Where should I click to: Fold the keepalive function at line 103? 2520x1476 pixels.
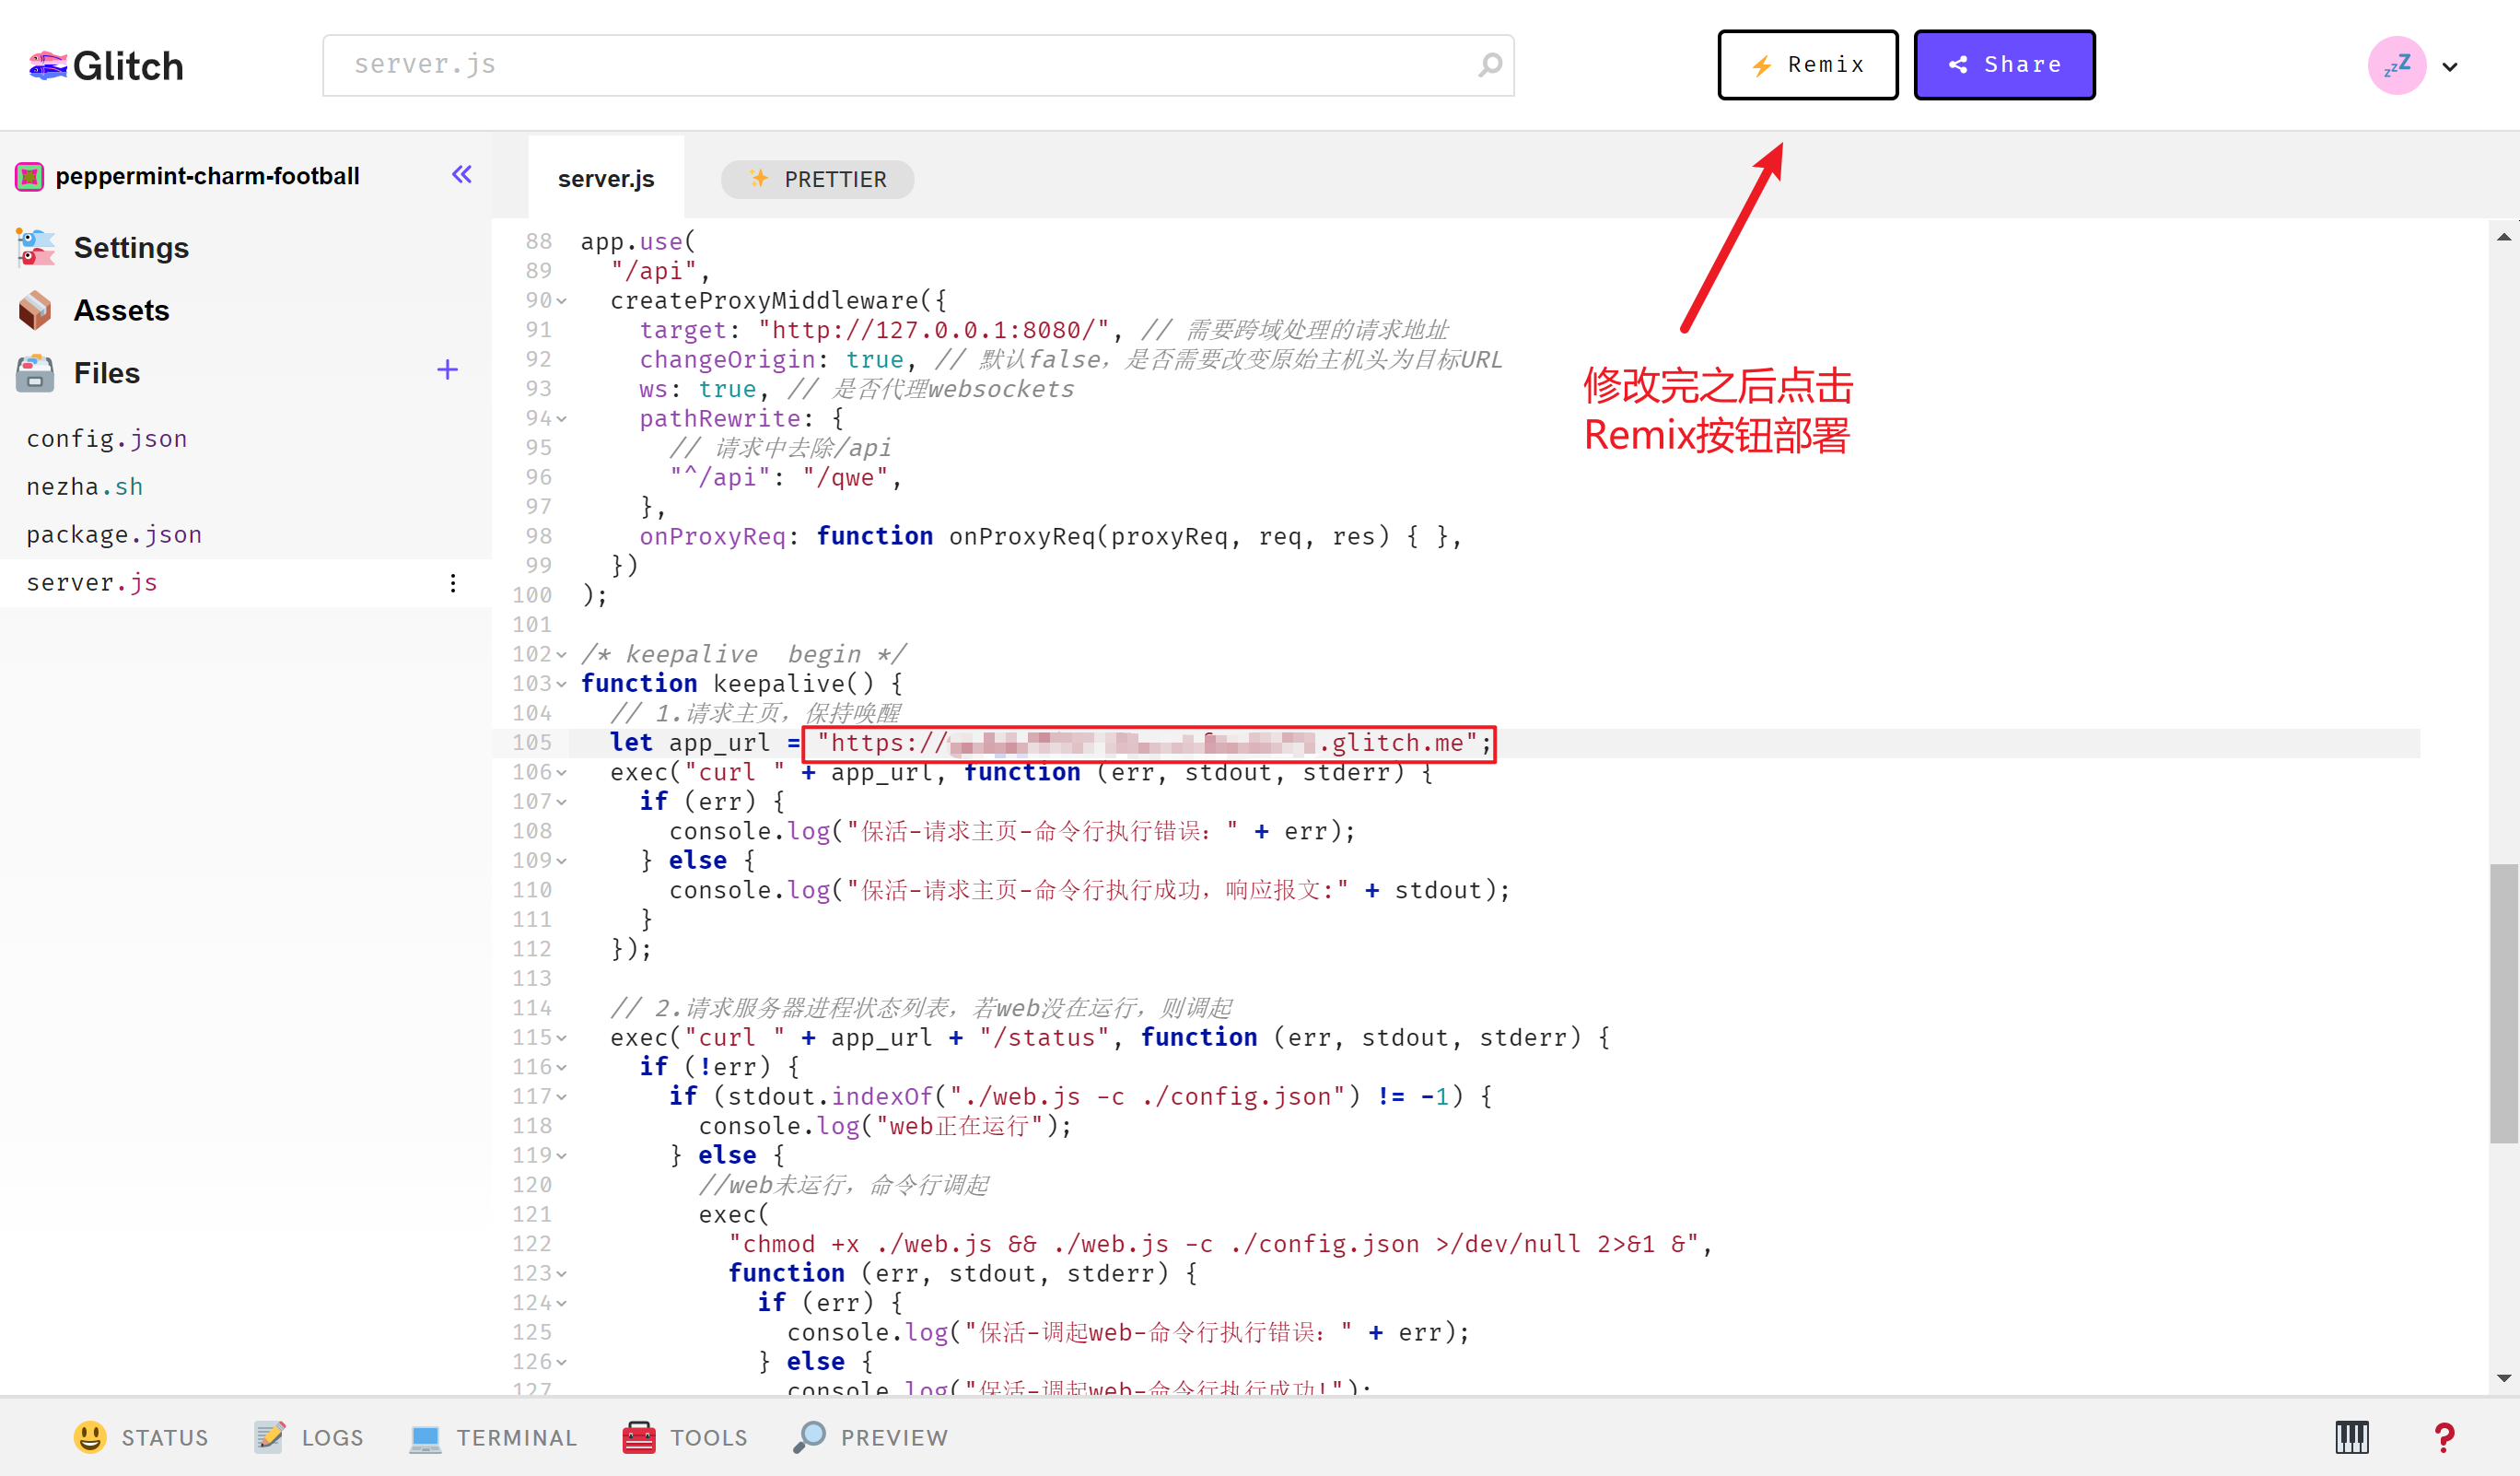pyautogui.click(x=562, y=685)
